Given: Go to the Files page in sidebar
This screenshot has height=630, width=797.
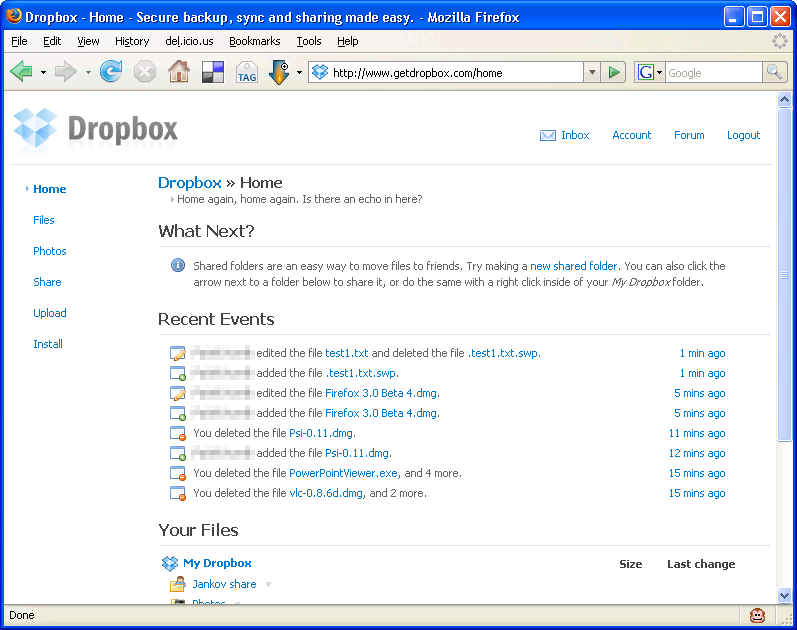Looking at the screenshot, I should coord(44,220).
